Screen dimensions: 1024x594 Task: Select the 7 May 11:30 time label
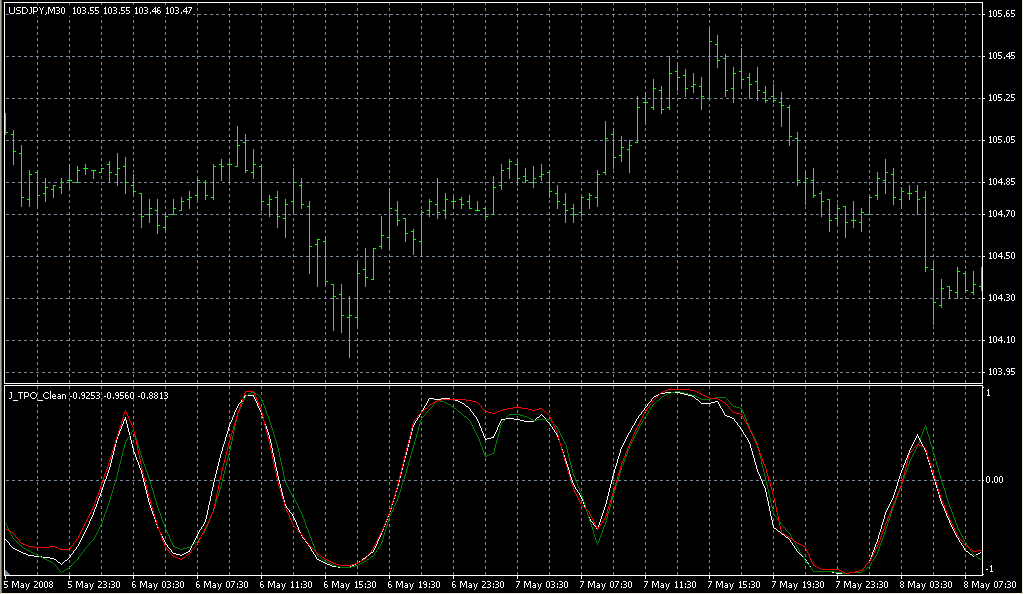click(670, 585)
